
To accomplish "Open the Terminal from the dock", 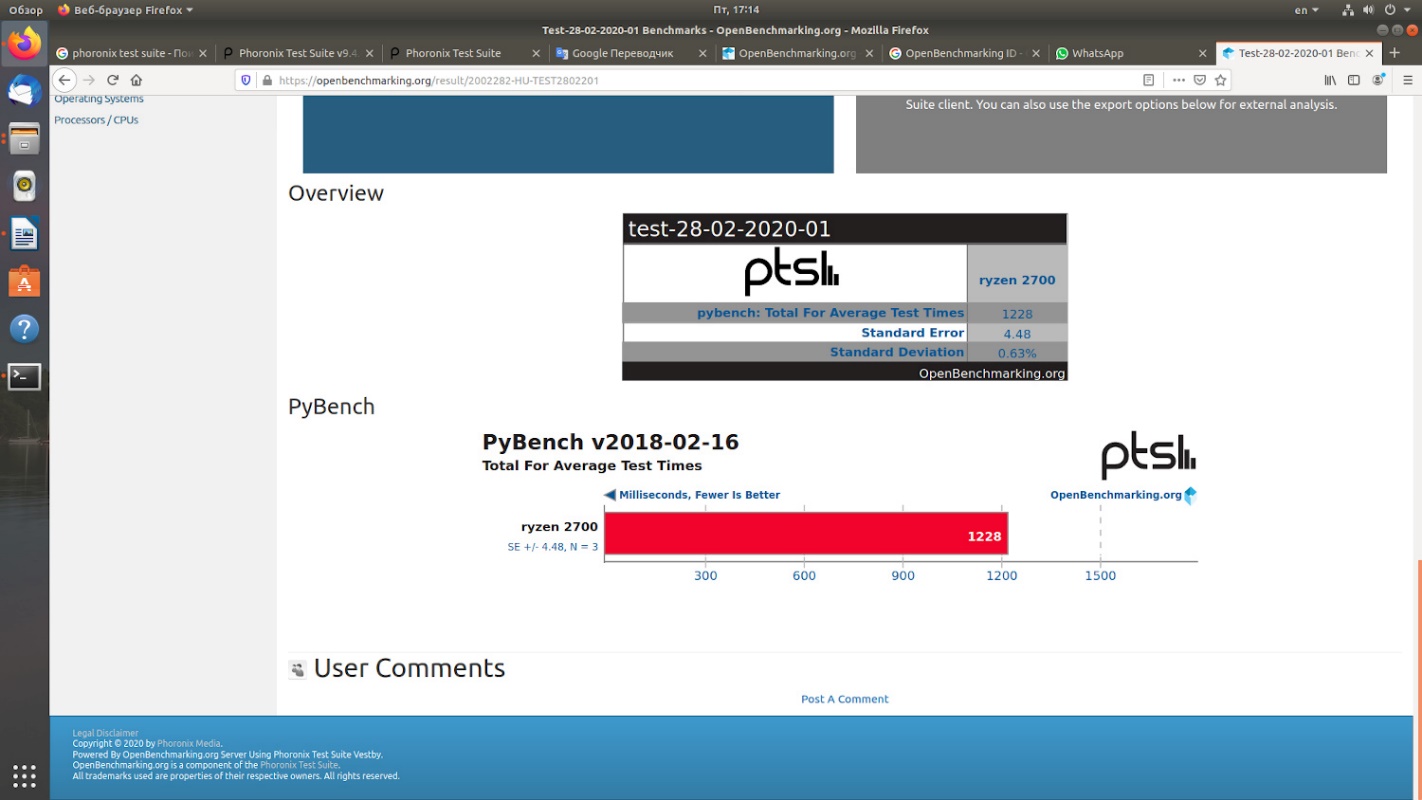I will [x=25, y=377].
